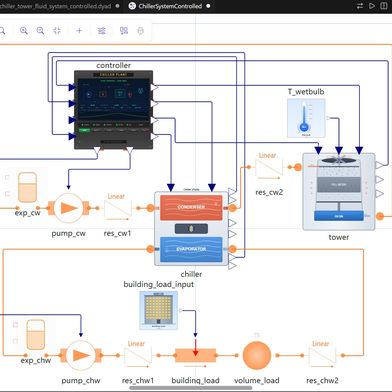Click the top input port of controller

tap(72, 87)
